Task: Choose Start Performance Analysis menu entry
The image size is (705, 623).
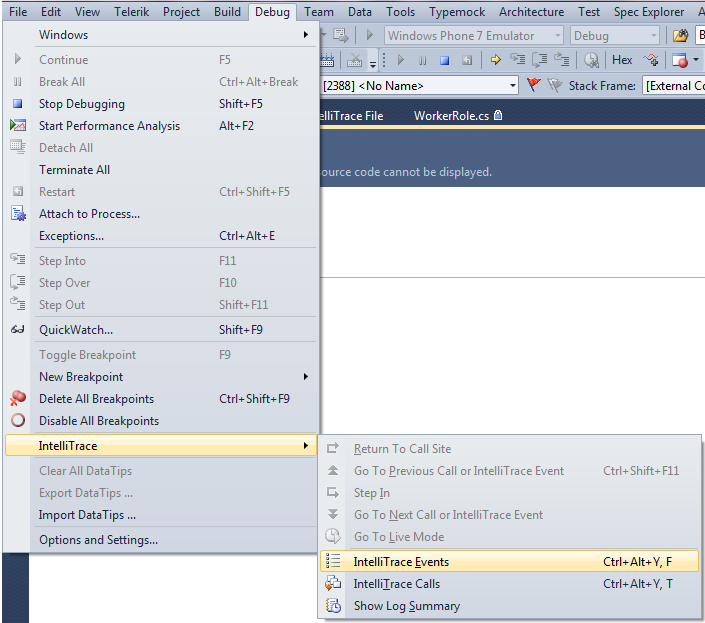Action: click(x=161, y=126)
